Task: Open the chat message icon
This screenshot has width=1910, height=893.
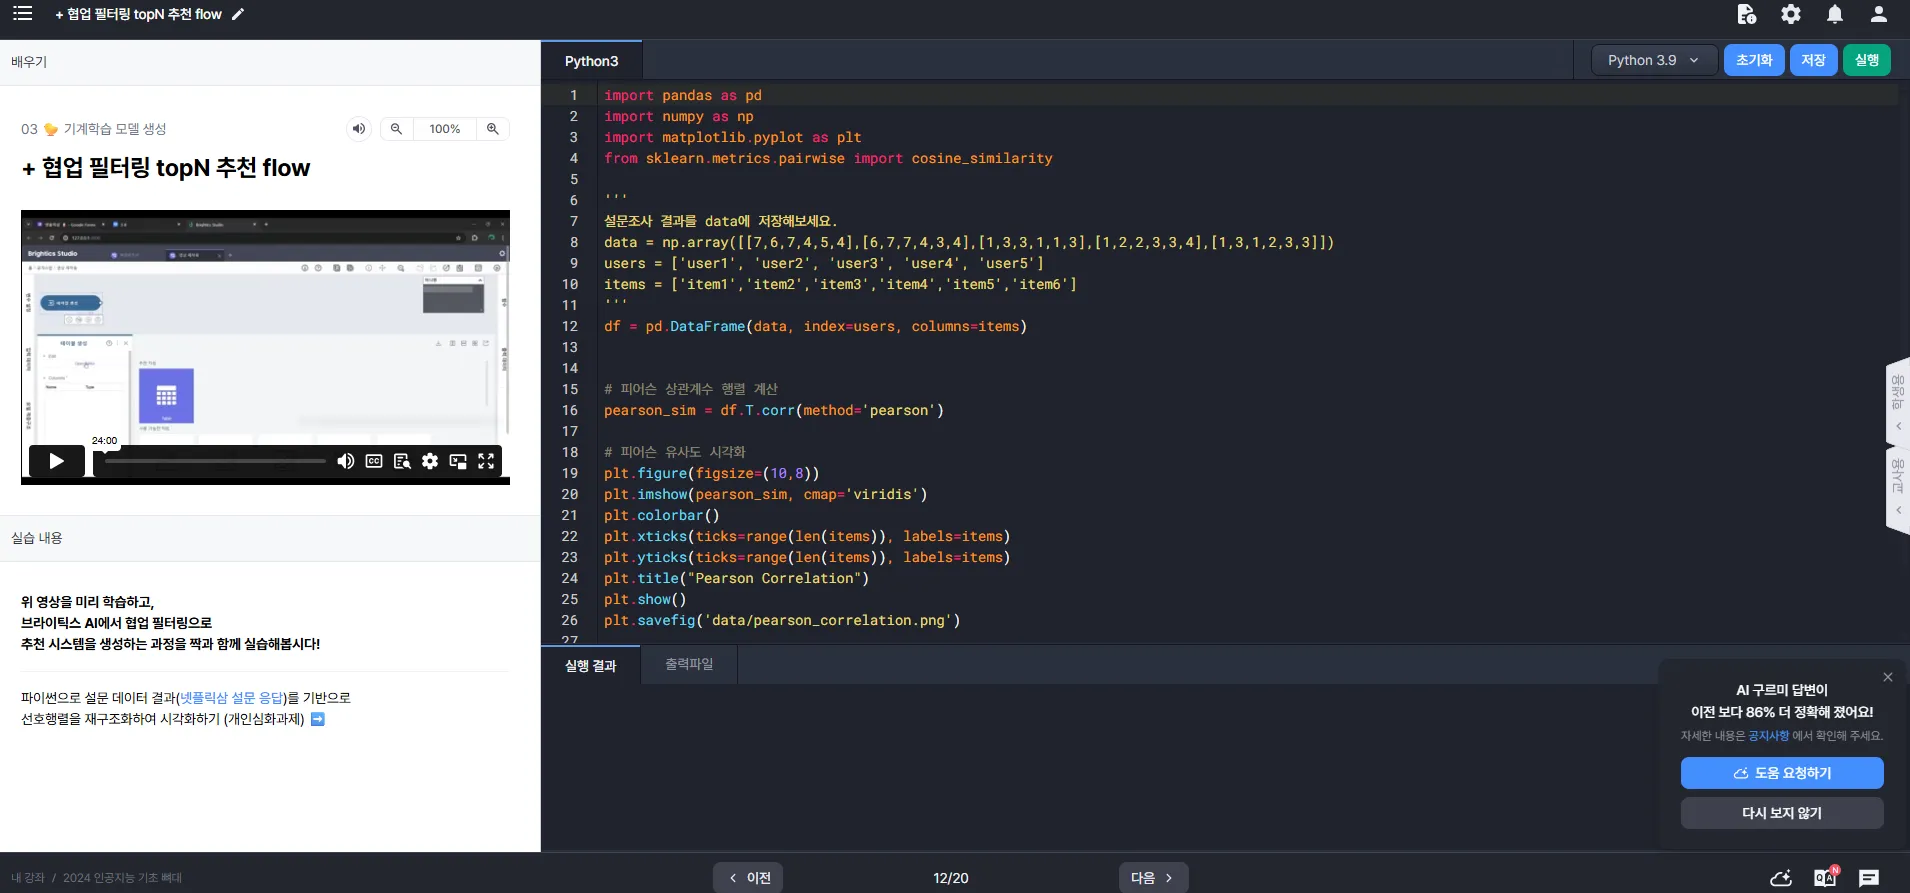Action: tap(1868, 878)
